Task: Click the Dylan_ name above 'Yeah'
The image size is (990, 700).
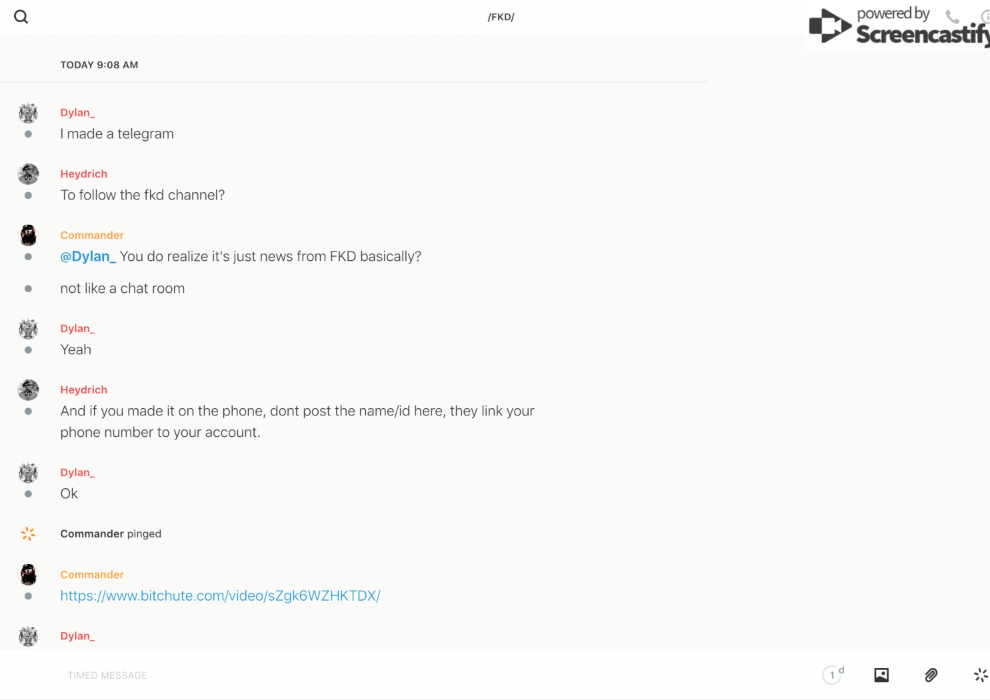Action: 77,329
